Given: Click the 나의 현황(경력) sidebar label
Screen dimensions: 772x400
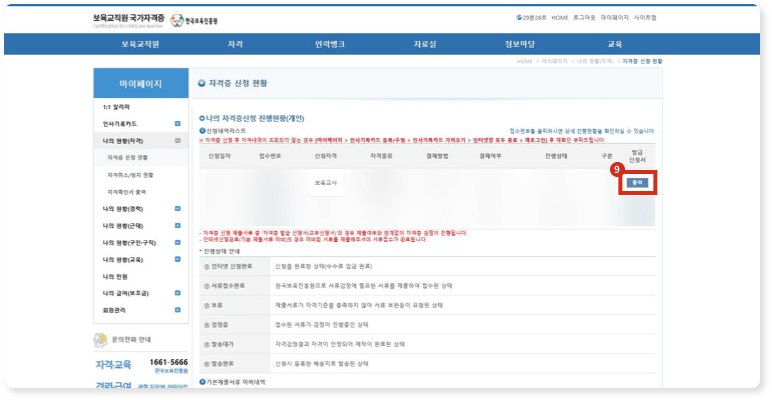Looking at the screenshot, I should (x=123, y=209).
